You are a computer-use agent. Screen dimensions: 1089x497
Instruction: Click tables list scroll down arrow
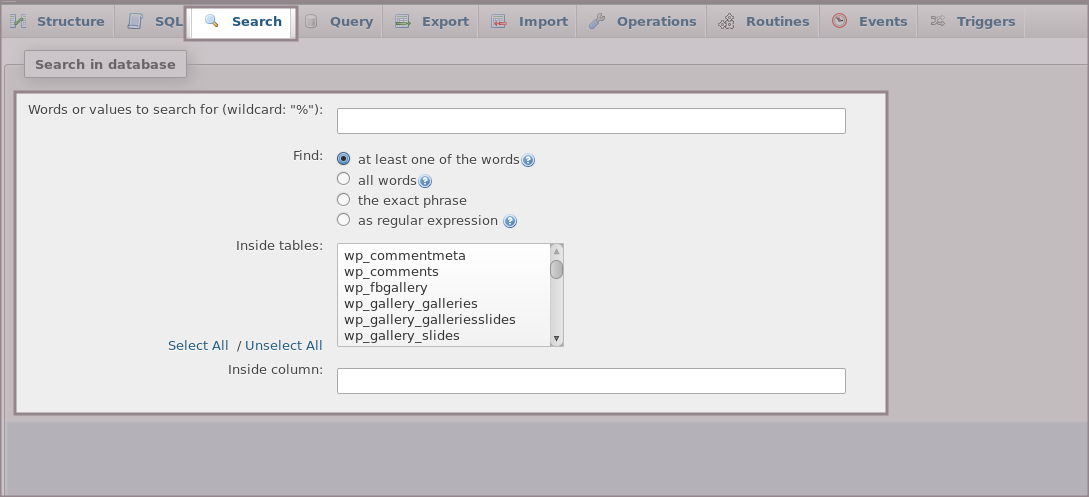coord(557,339)
